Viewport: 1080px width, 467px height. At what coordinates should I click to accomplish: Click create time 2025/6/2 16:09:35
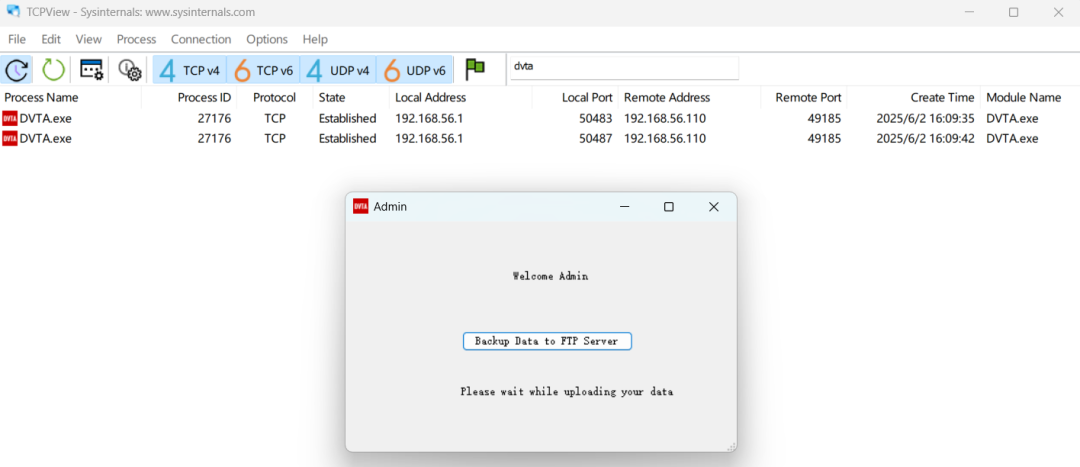925,118
